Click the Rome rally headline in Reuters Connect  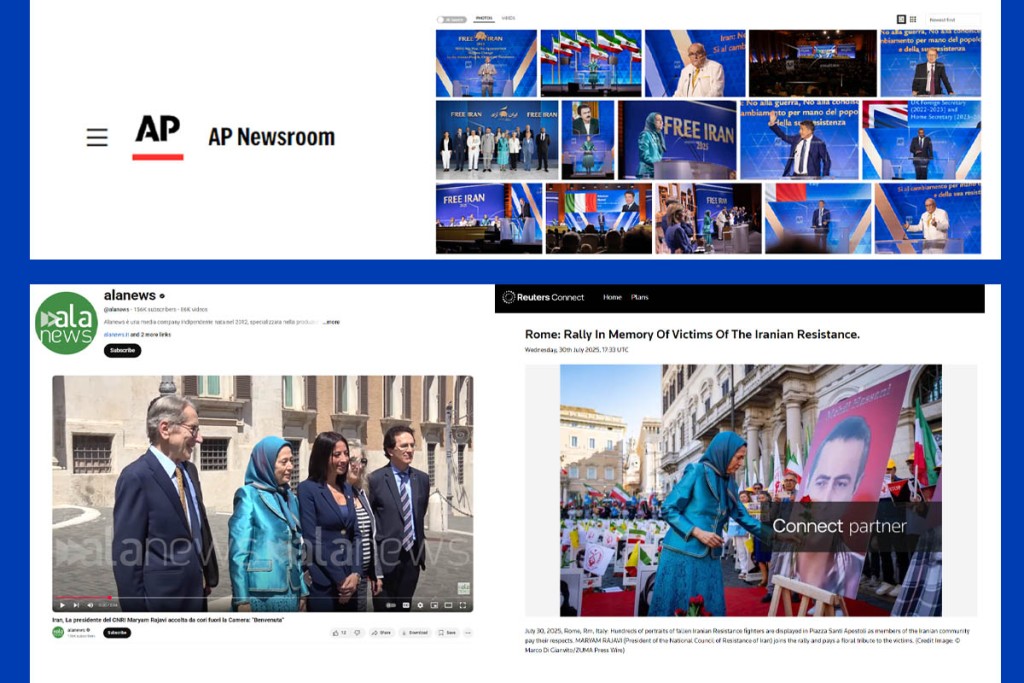pyautogui.click(x=692, y=334)
